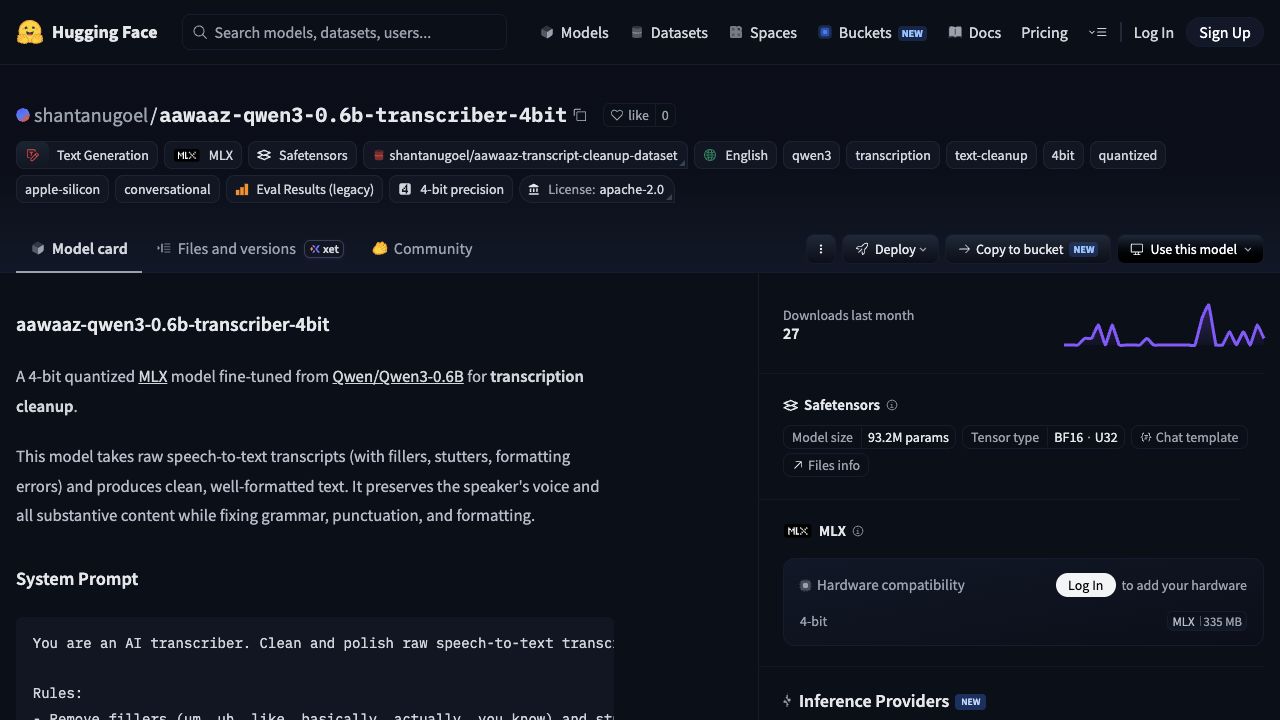
Task: Click the qwen3 tag
Action: 812,155
